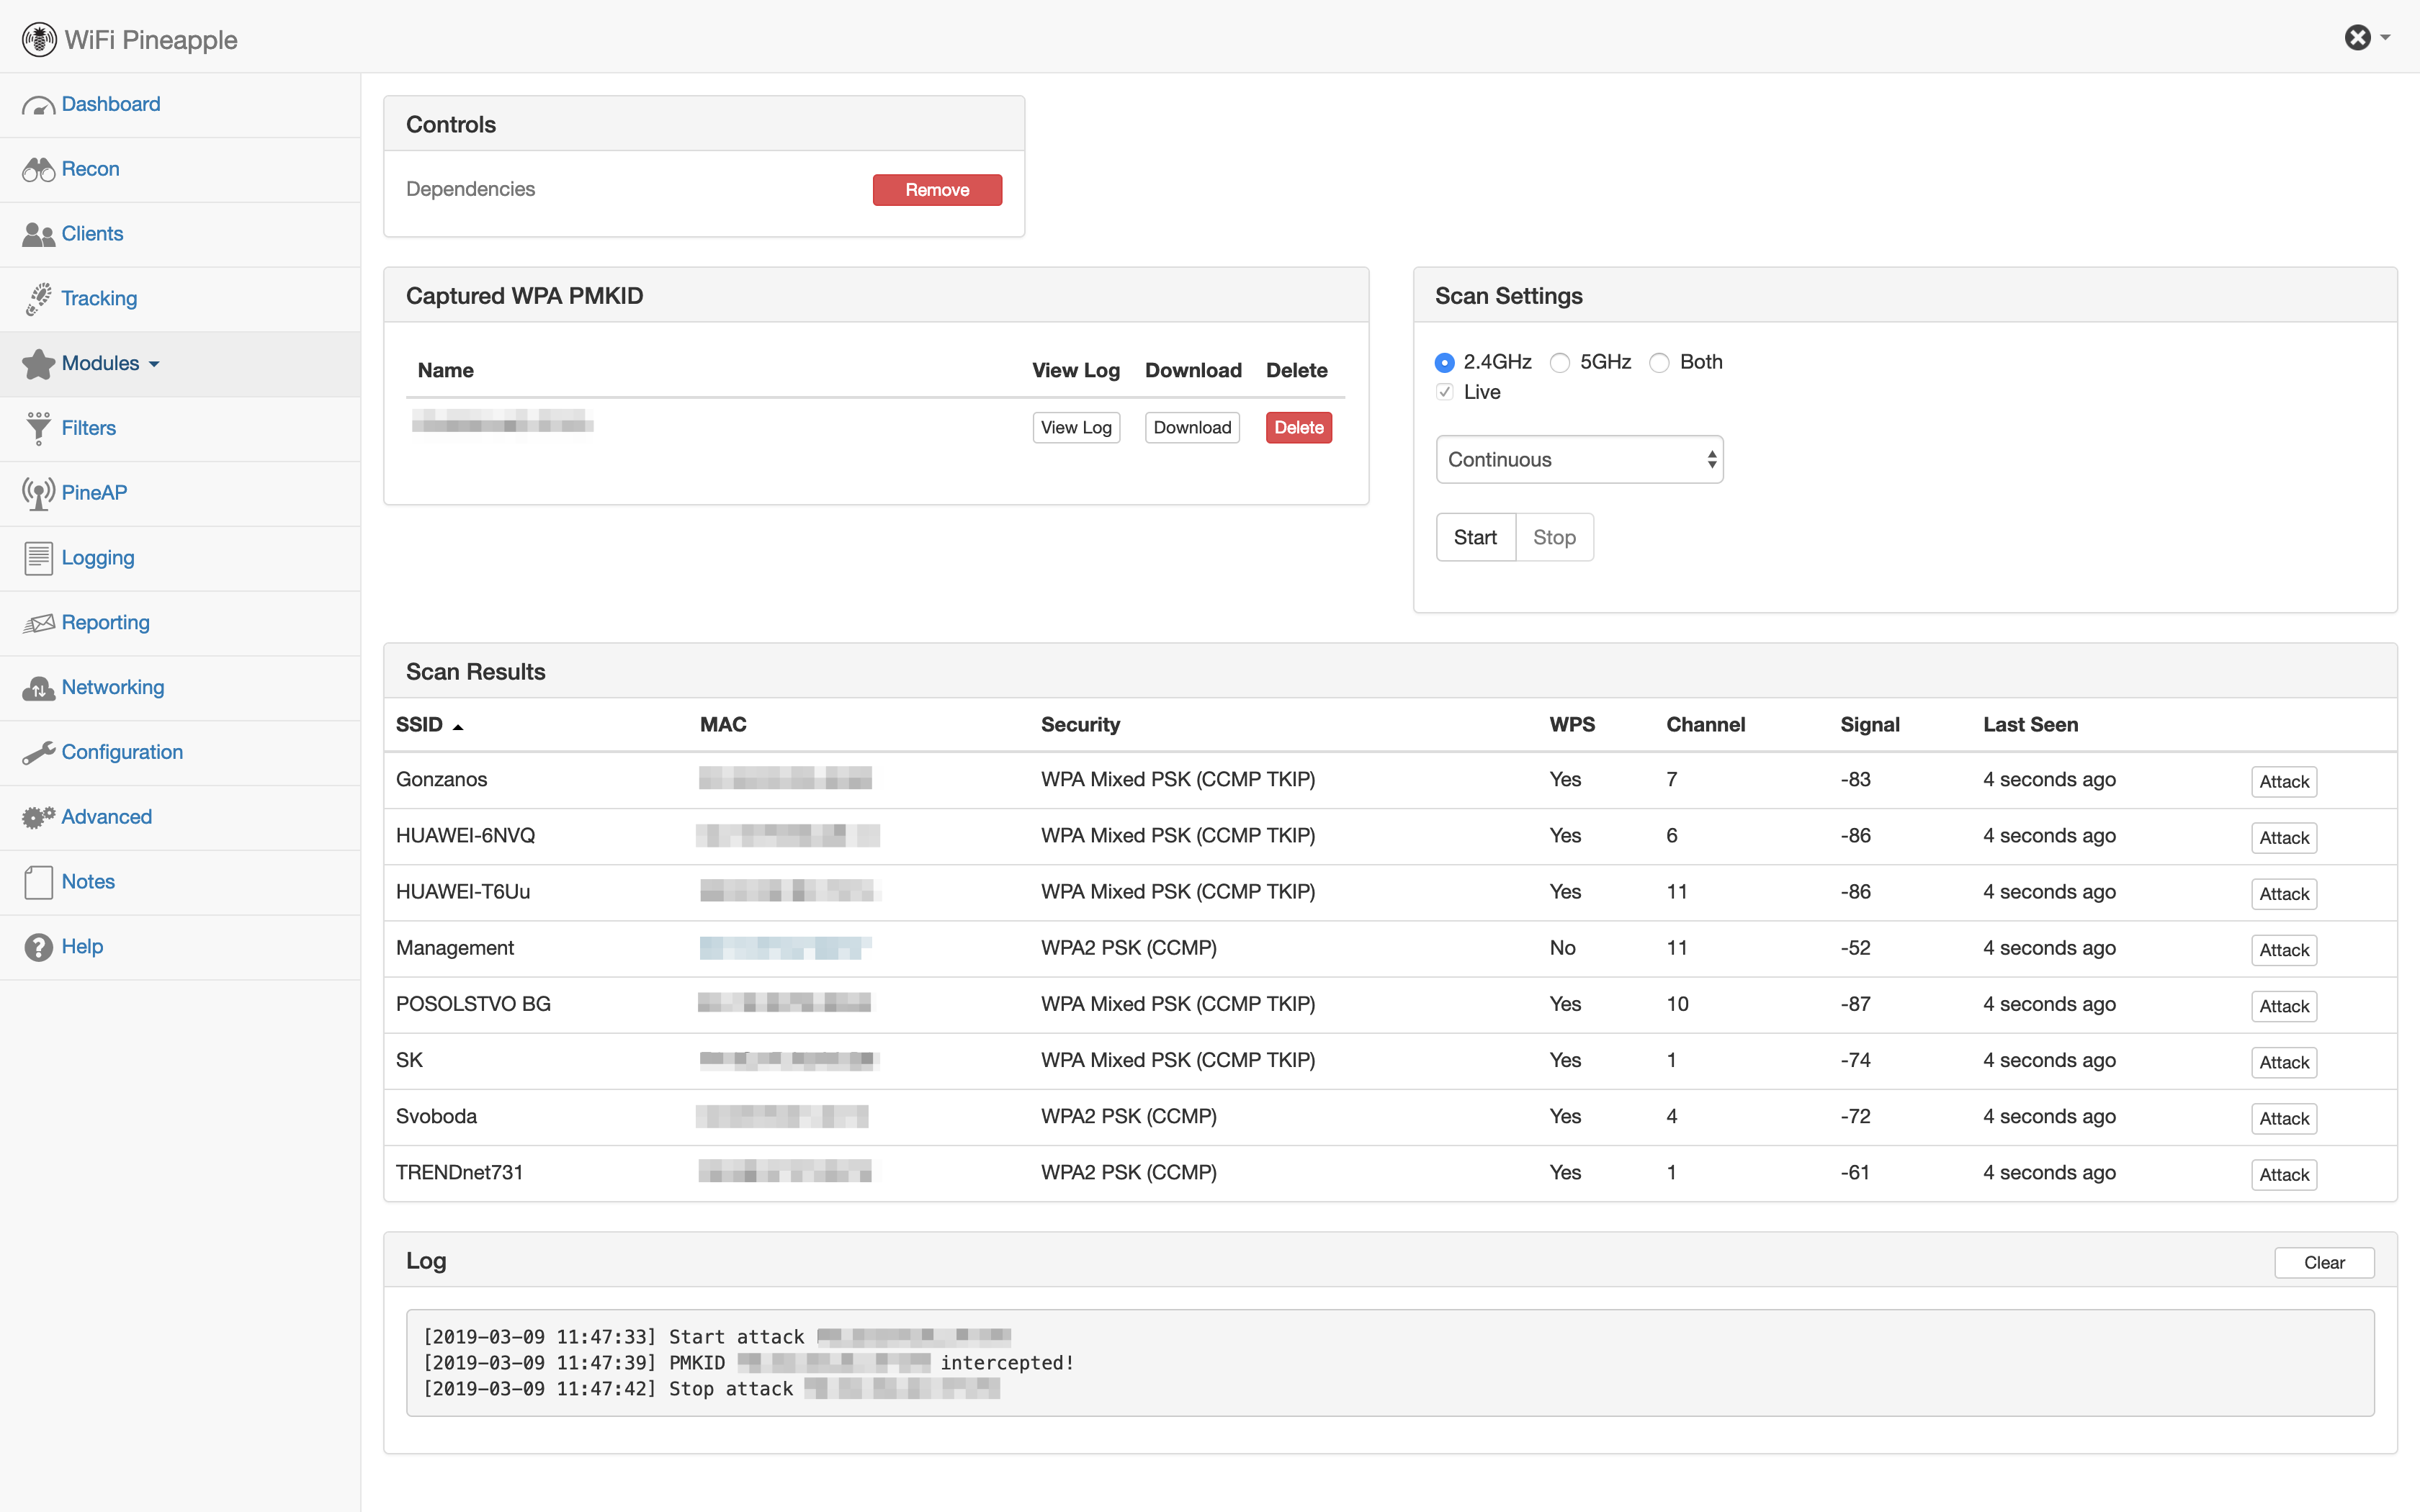Screen dimensions: 2420x1512
Task: Open Help with the question mark icon
Action: click(x=38, y=947)
